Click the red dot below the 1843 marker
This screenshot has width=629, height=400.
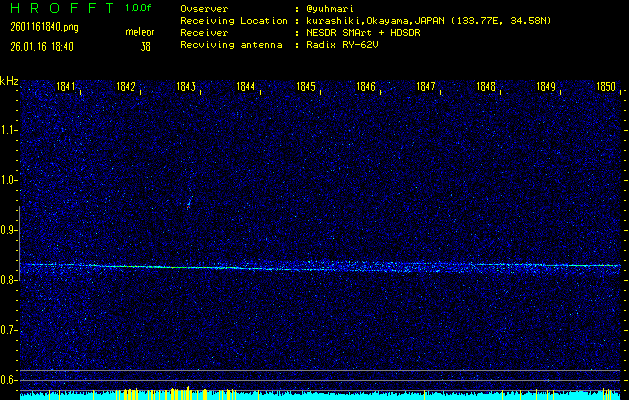click(x=188, y=205)
